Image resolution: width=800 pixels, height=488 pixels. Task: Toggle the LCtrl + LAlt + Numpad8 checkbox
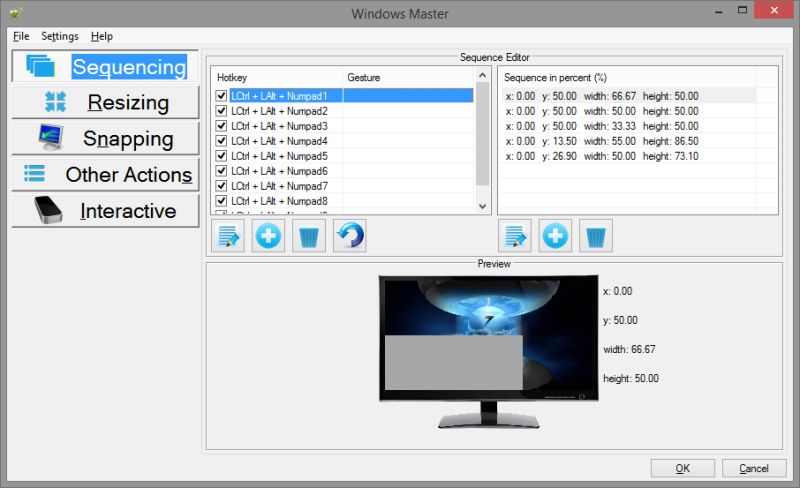click(221, 201)
